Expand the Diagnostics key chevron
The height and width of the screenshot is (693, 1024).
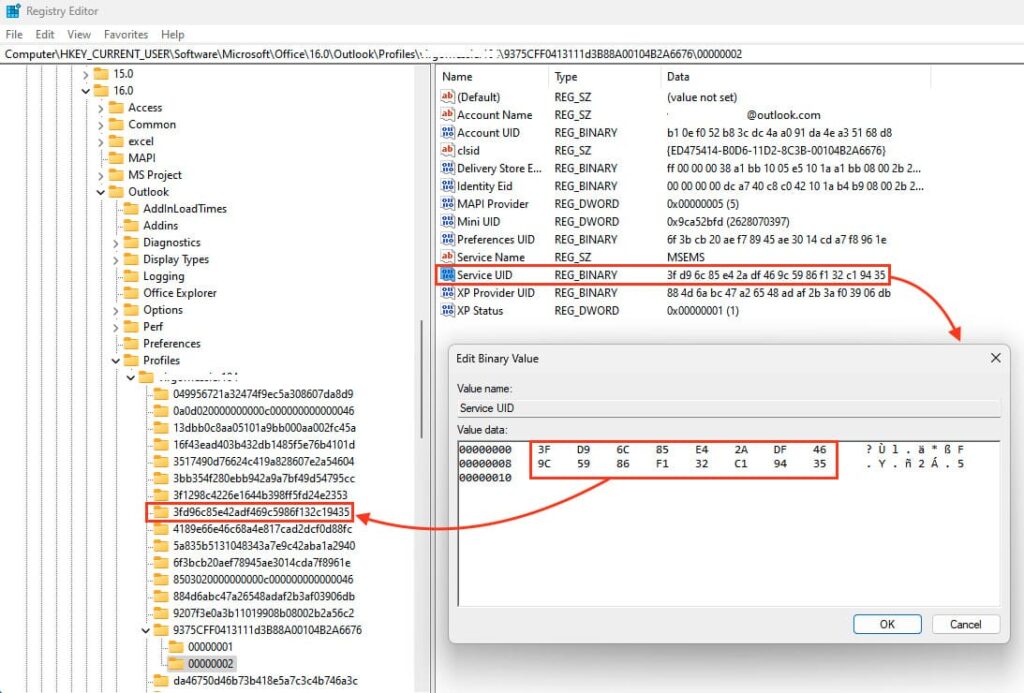116,243
